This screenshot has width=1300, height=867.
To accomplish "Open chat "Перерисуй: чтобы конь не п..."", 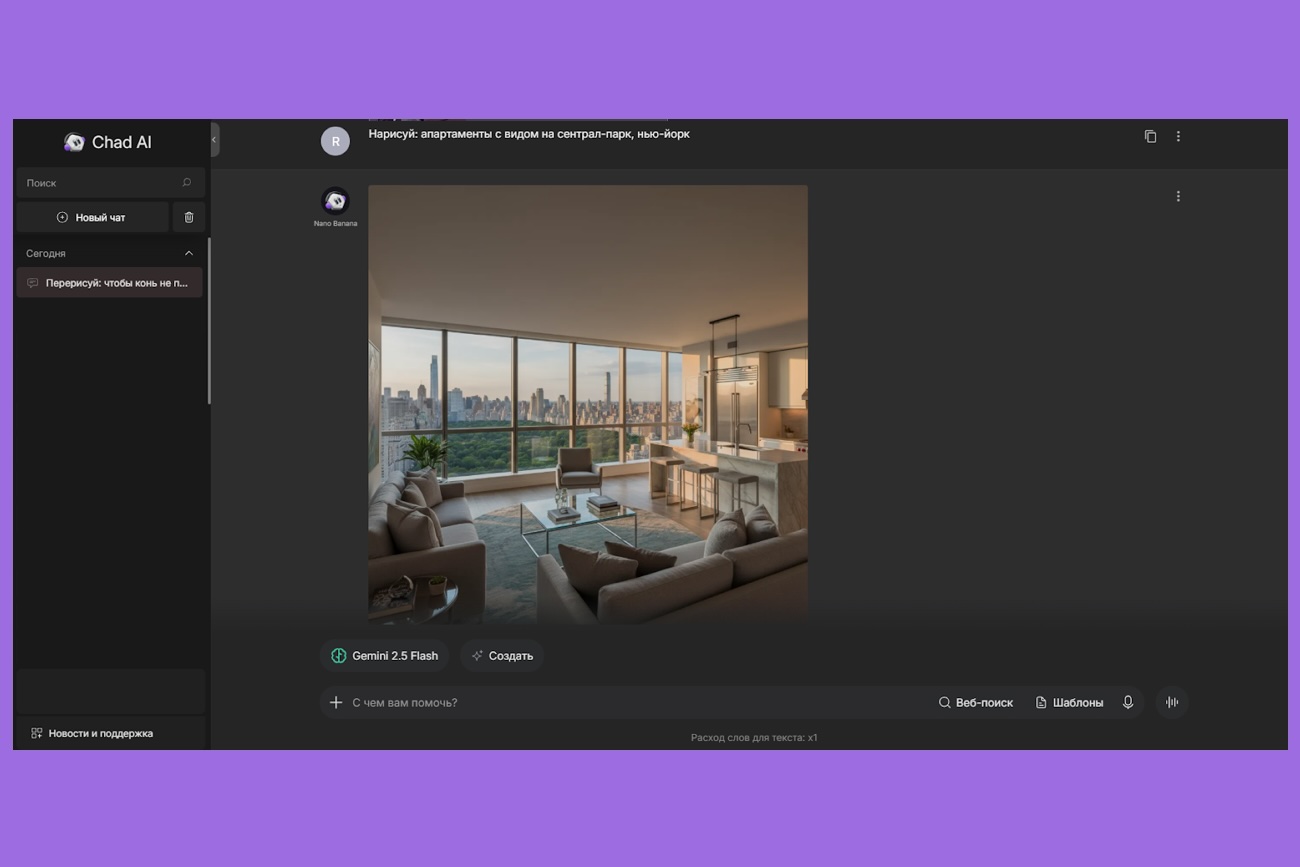I will click(109, 283).
